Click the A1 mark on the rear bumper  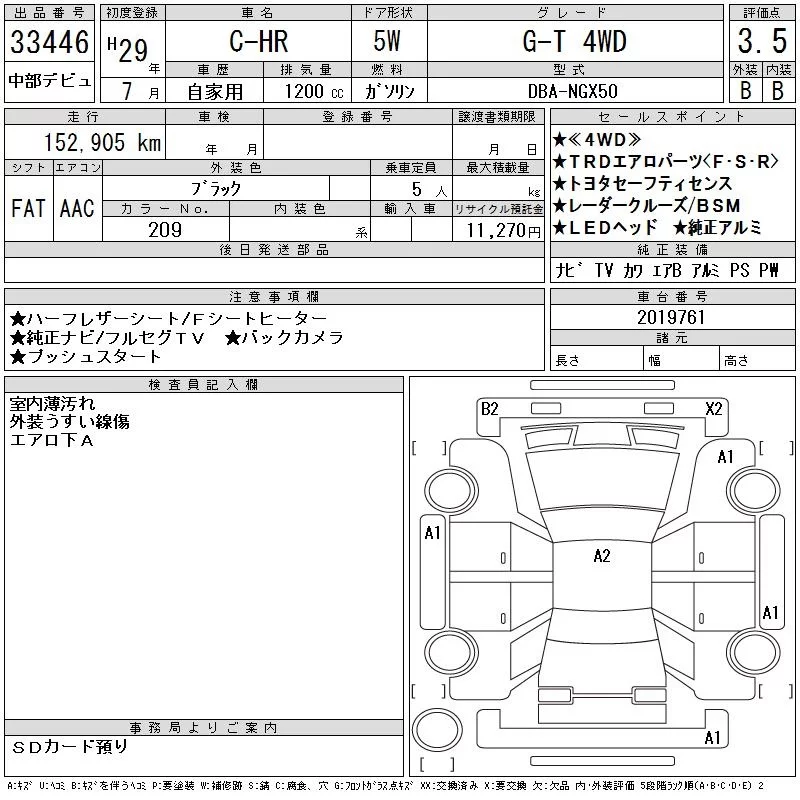(x=712, y=737)
